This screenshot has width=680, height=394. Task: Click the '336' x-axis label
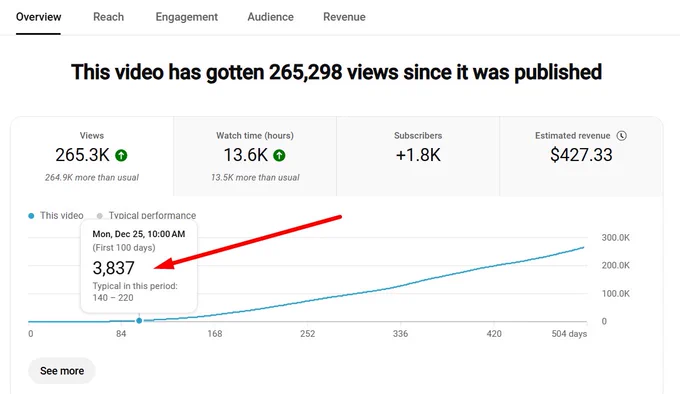click(400, 334)
